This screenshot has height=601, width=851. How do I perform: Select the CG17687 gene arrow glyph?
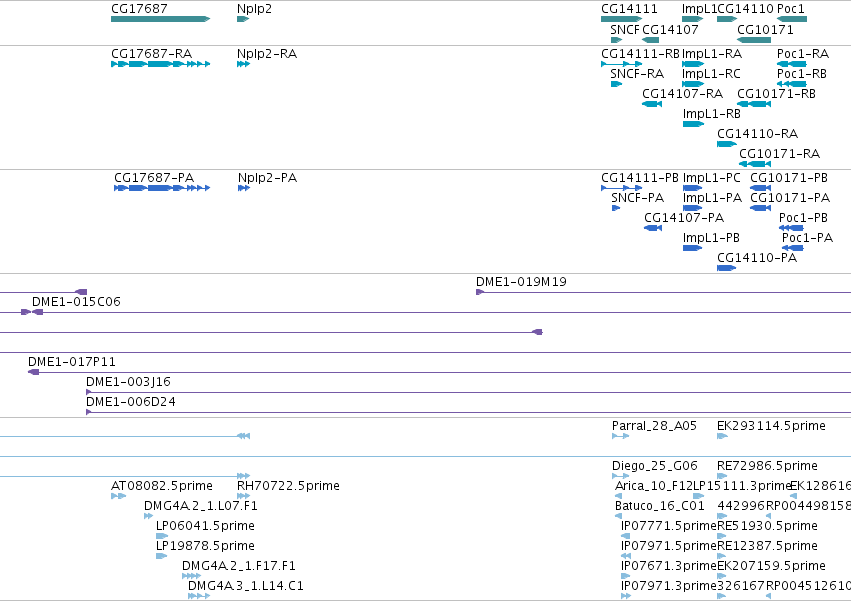pyautogui.click(x=160, y=19)
